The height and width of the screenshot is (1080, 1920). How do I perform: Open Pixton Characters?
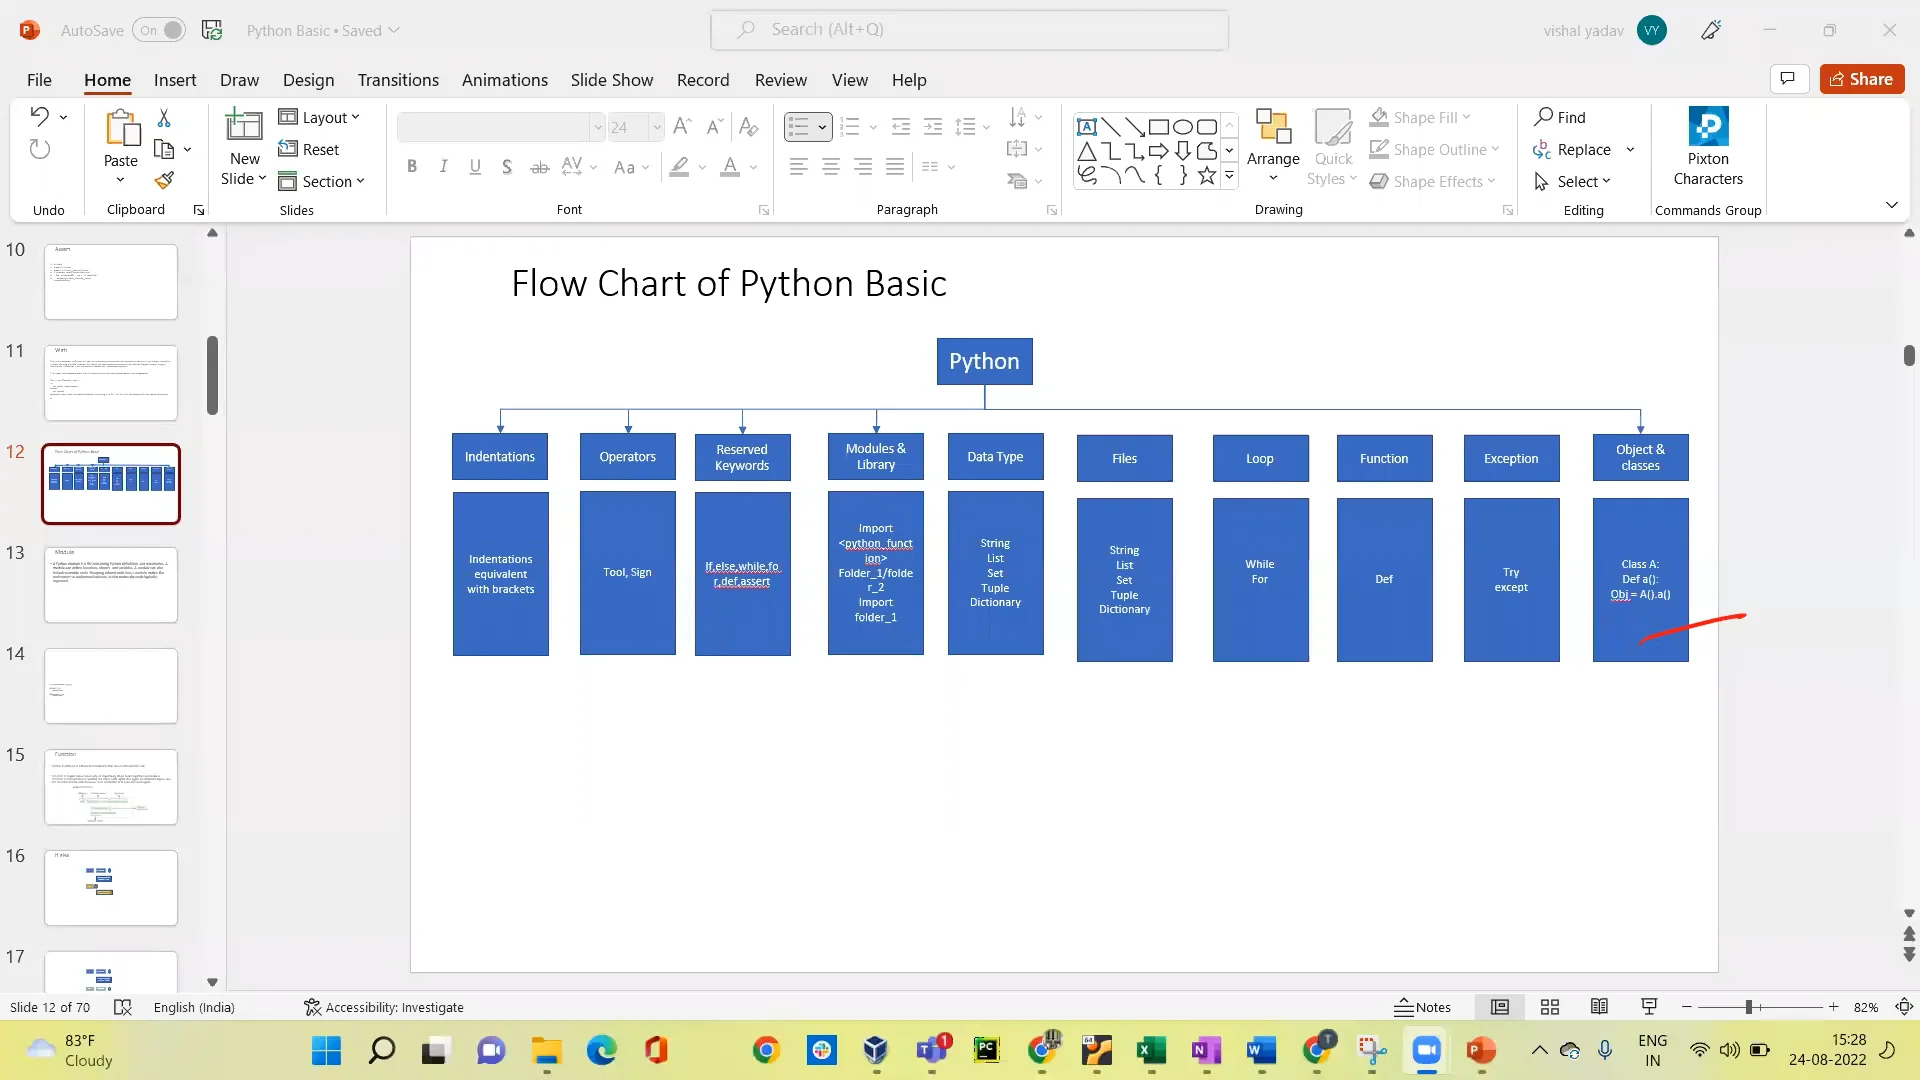[1708, 147]
